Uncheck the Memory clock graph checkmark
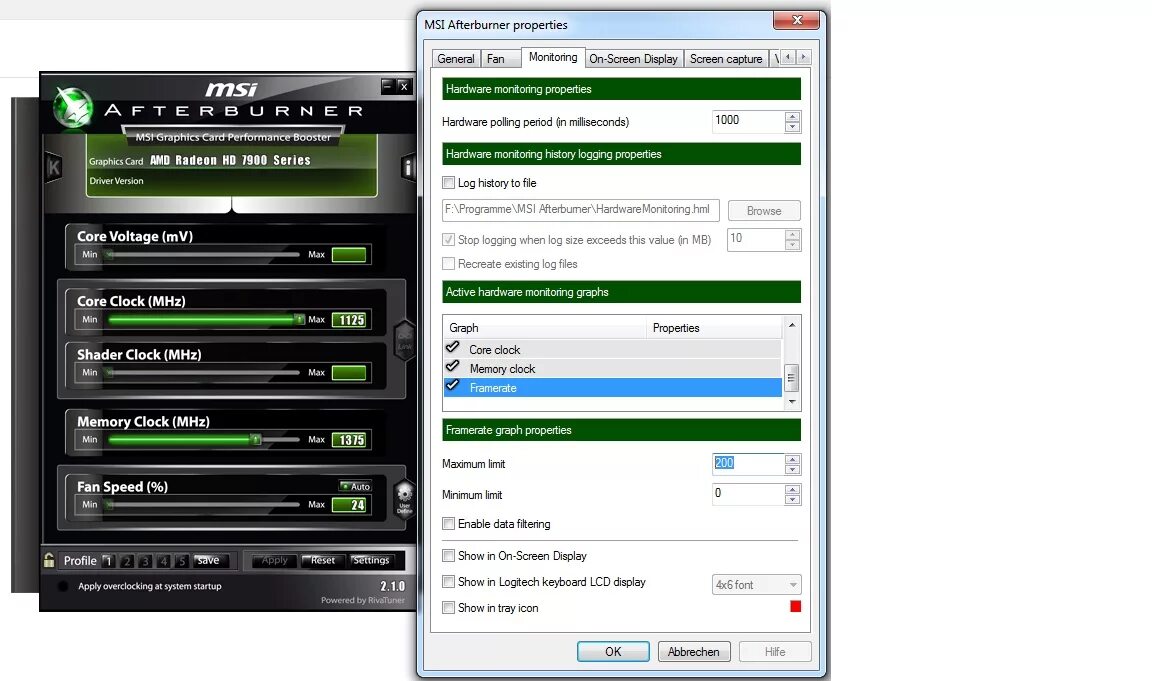The width and height of the screenshot is (1152, 681). [453, 367]
